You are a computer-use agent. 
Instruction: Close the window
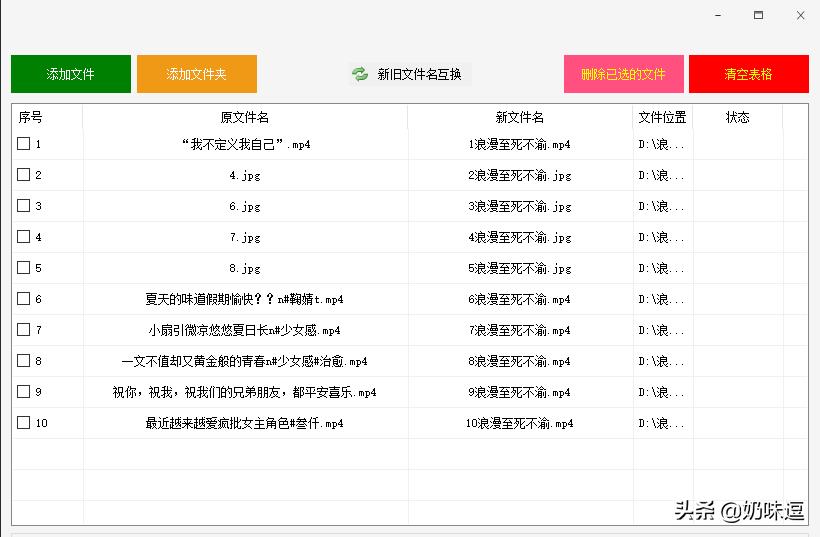(x=801, y=15)
